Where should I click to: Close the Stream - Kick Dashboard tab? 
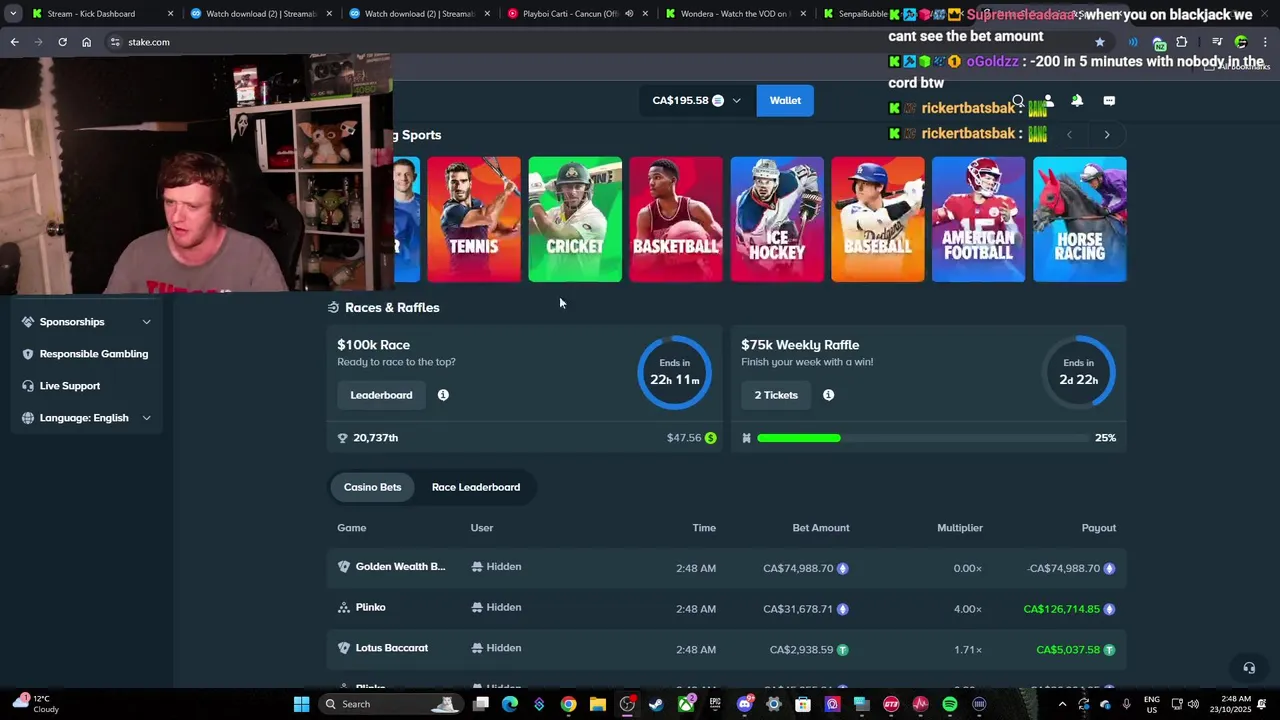tap(171, 14)
